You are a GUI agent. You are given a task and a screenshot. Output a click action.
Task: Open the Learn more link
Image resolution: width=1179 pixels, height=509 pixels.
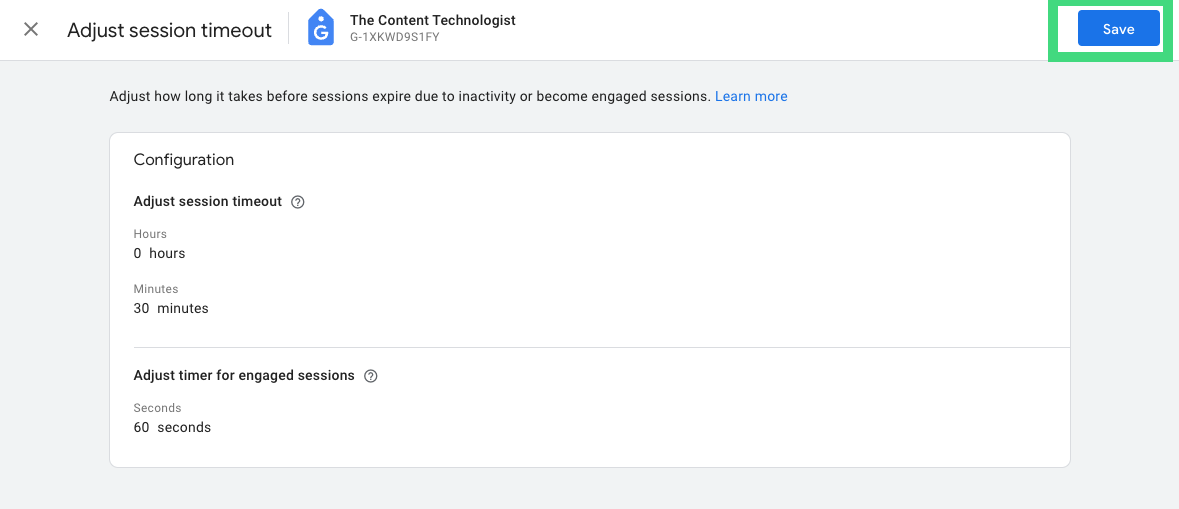[x=751, y=96]
